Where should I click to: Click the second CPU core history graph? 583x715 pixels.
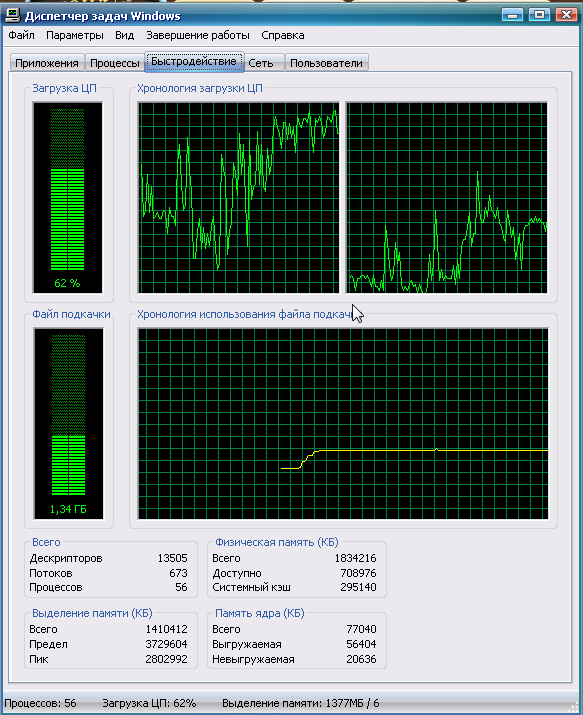point(447,197)
